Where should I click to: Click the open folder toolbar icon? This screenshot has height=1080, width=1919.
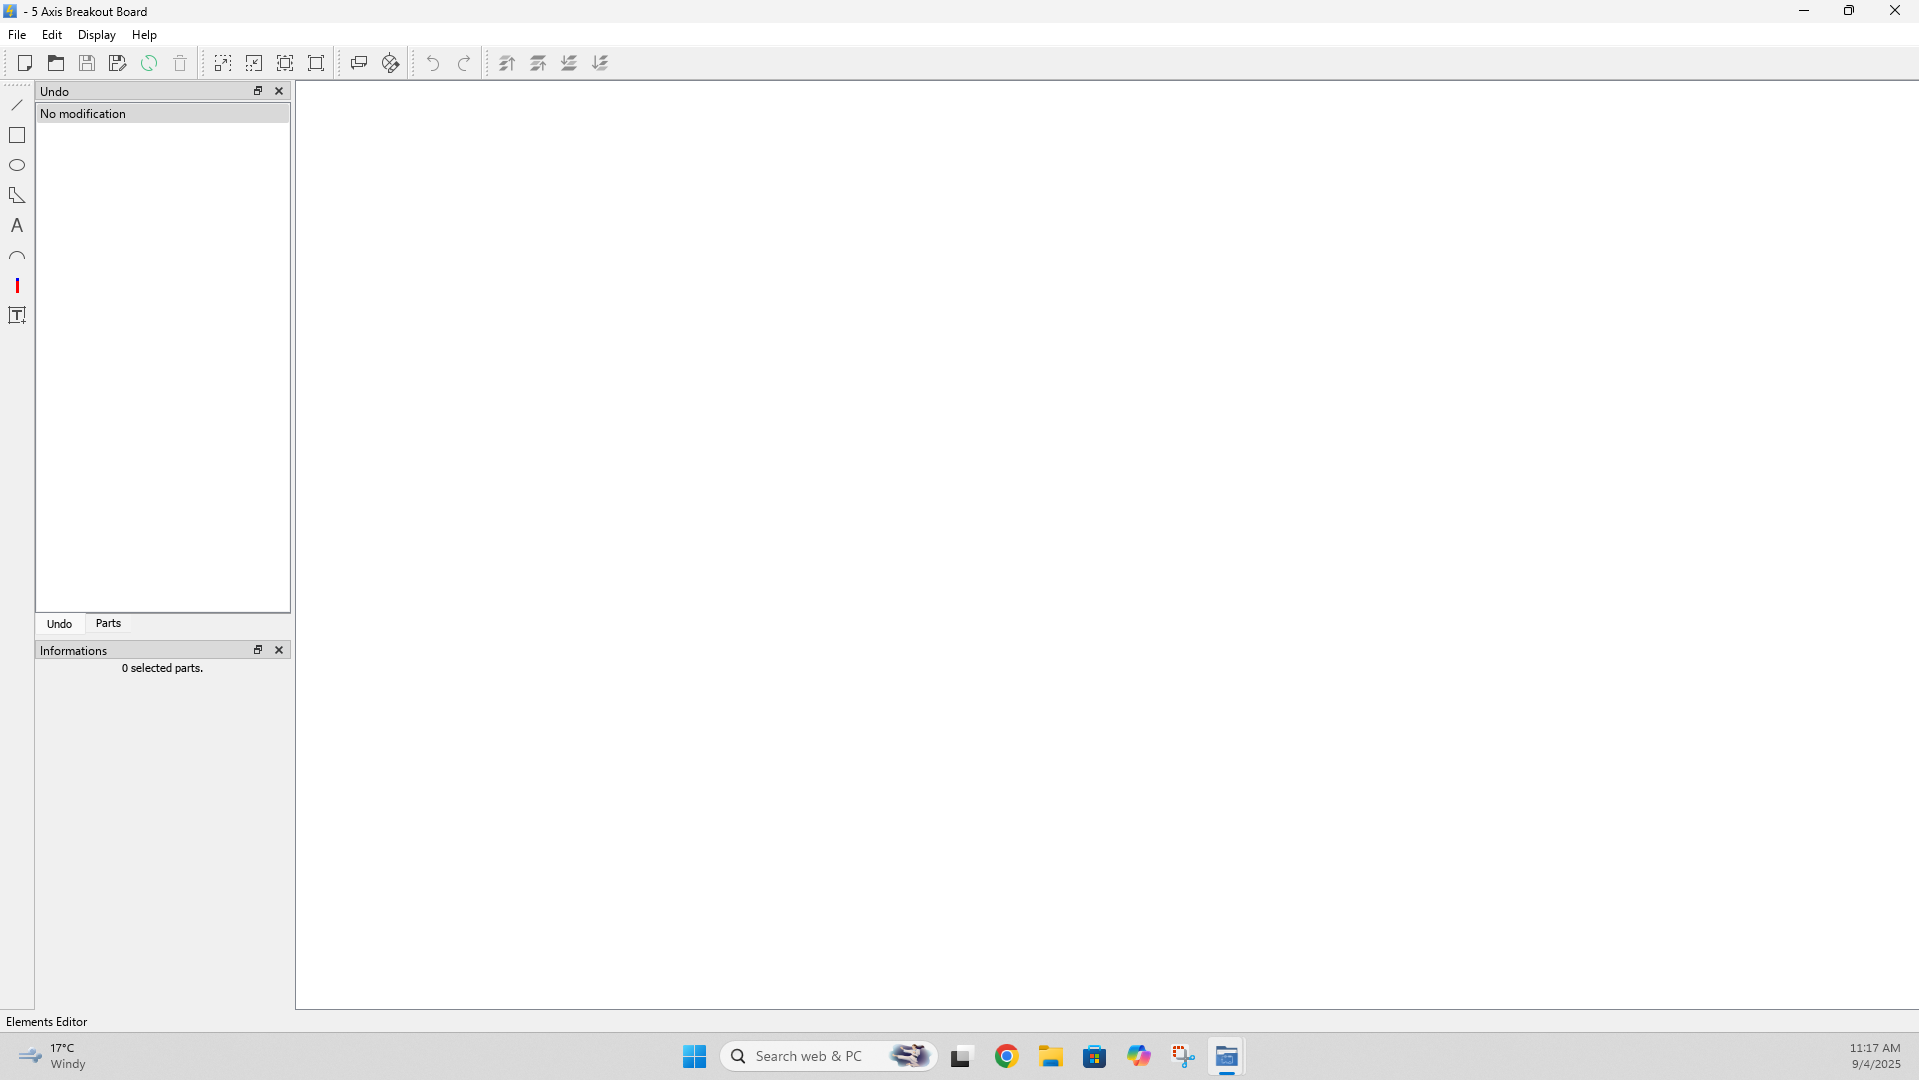coord(56,63)
